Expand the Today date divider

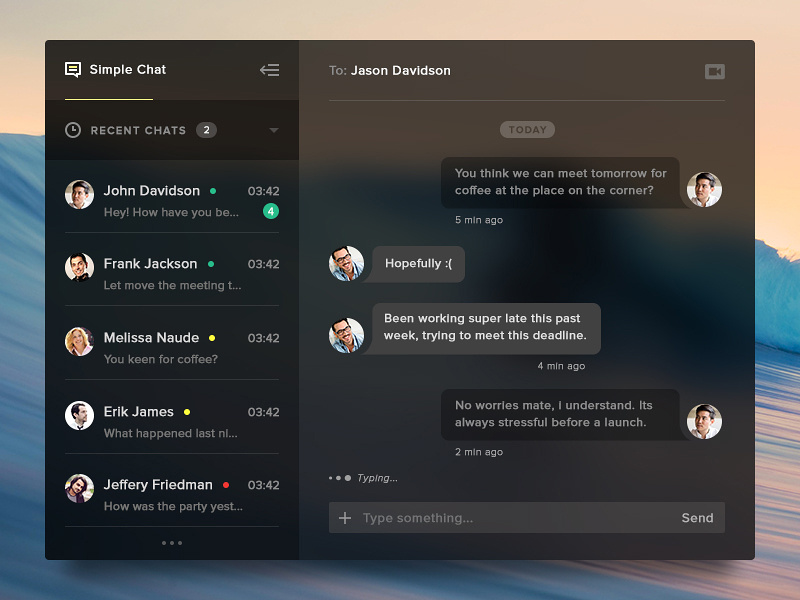pyautogui.click(x=527, y=129)
